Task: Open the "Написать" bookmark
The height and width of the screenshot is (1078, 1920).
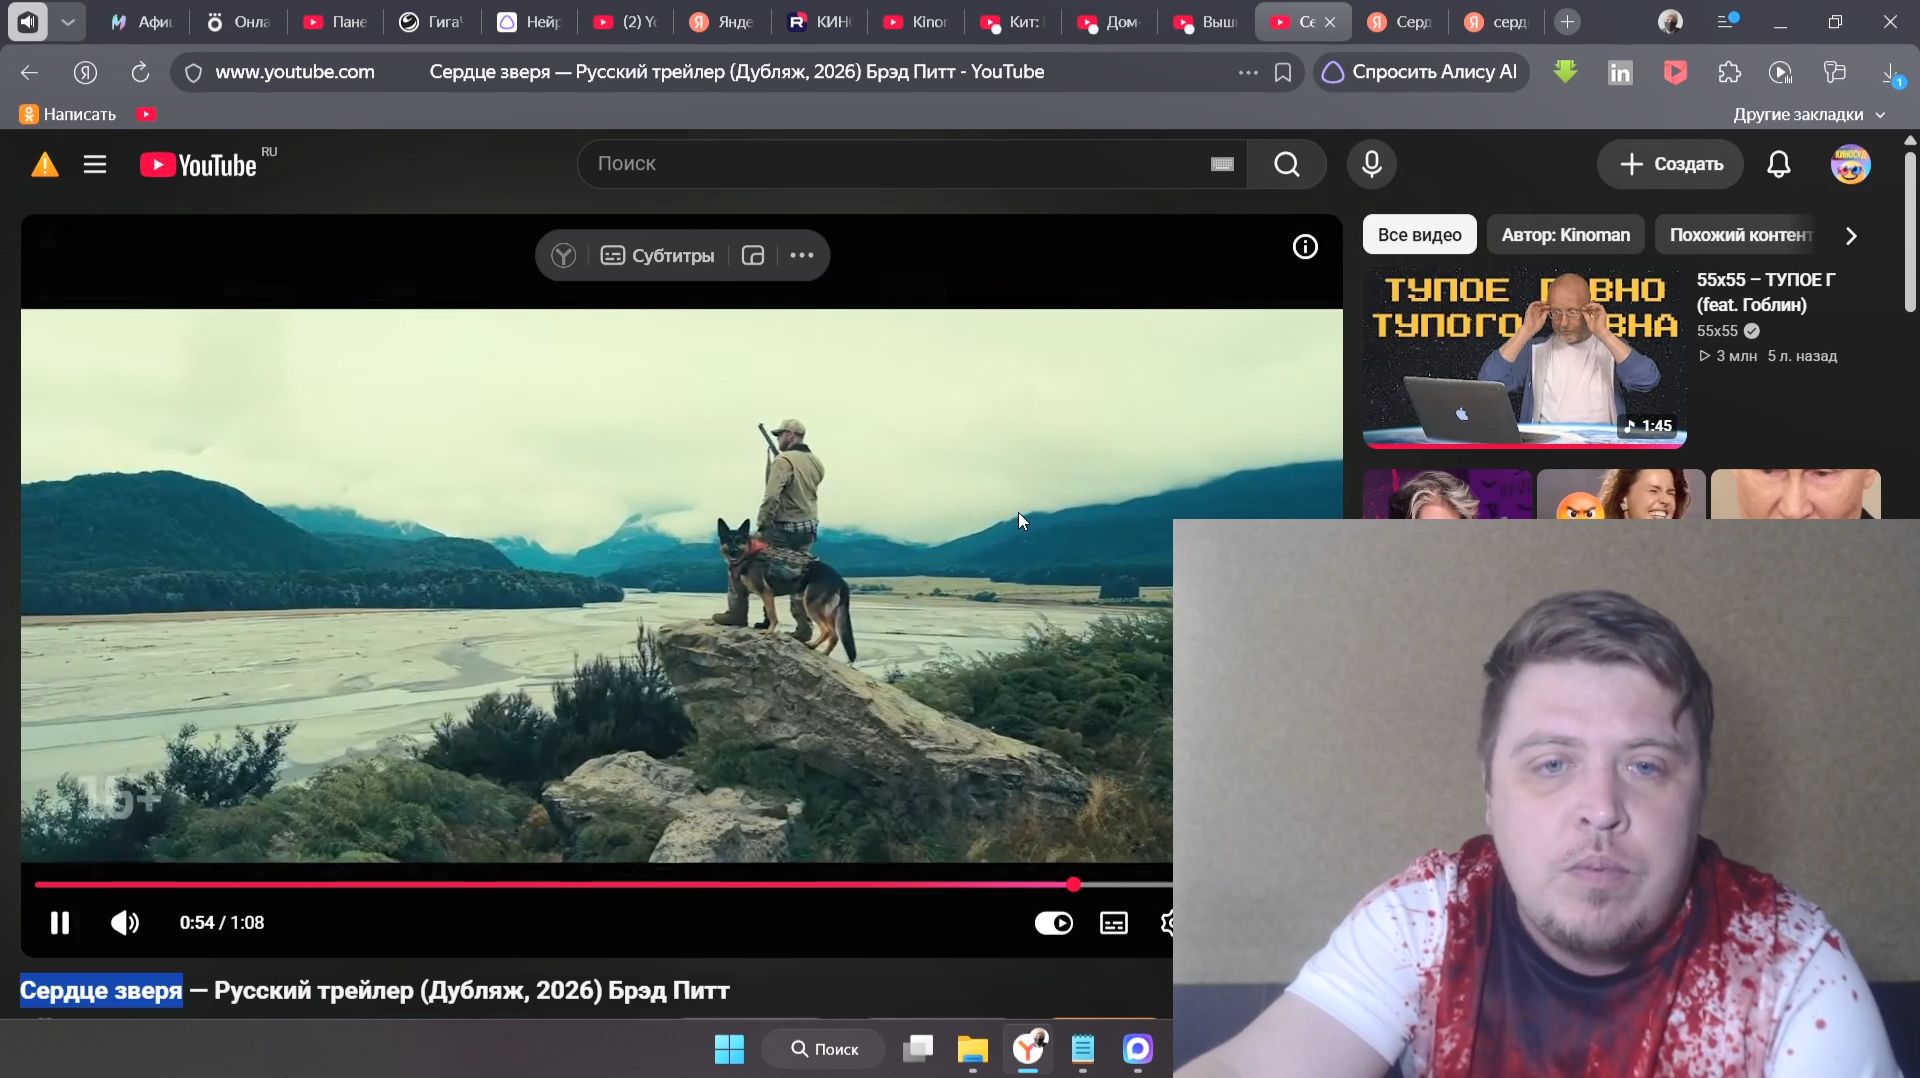Action: click(68, 114)
